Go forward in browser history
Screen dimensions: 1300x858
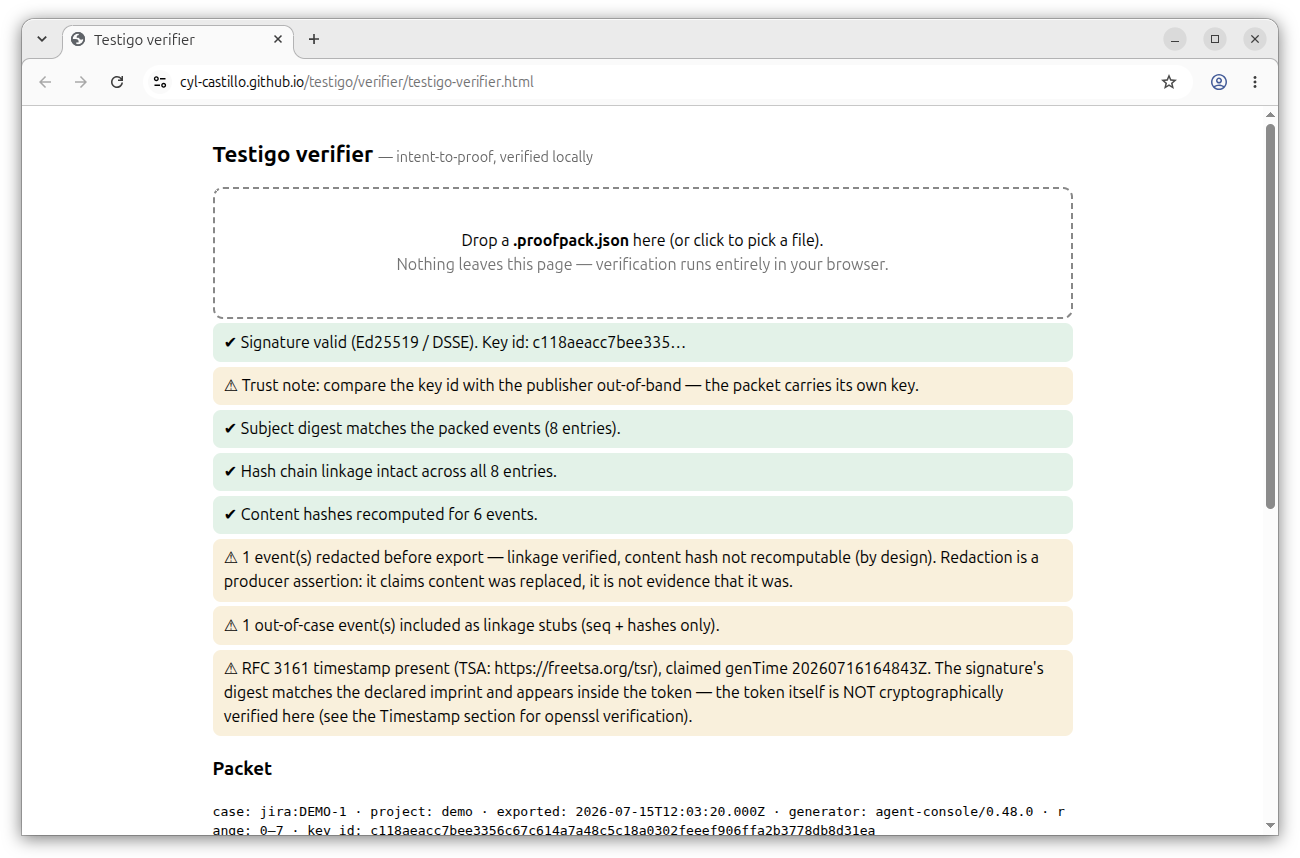(81, 82)
